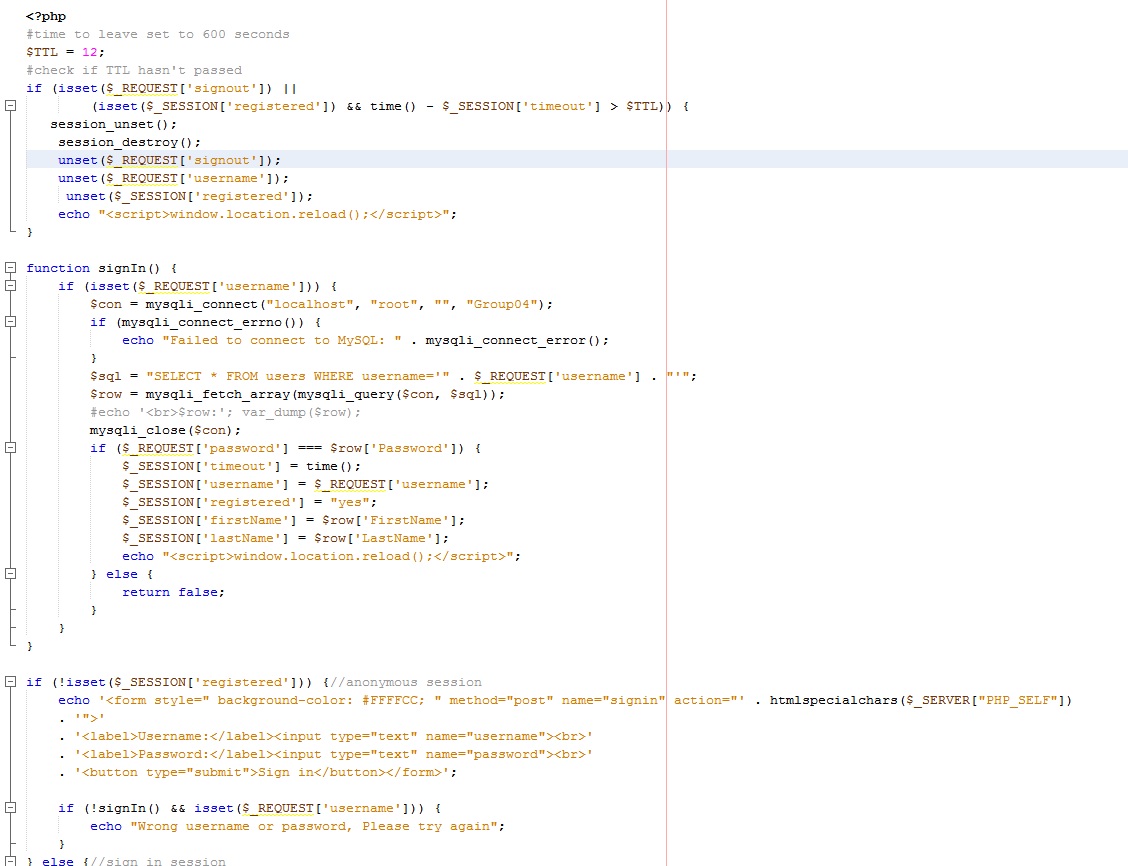Fold the if isset username block inside signIn
This screenshot has height=866, width=1128.
point(10,286)
